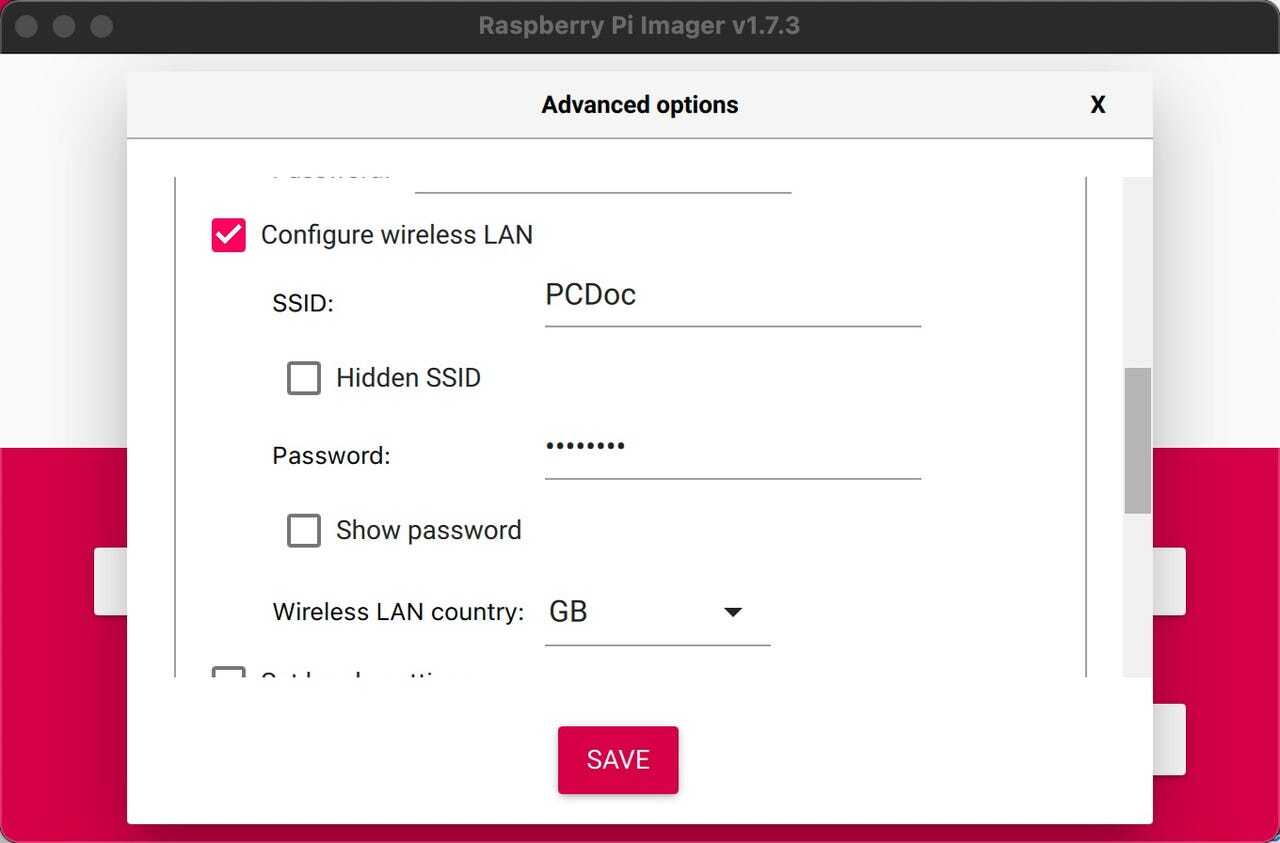Click the macOS window minimize button

(x=64, y=26)
